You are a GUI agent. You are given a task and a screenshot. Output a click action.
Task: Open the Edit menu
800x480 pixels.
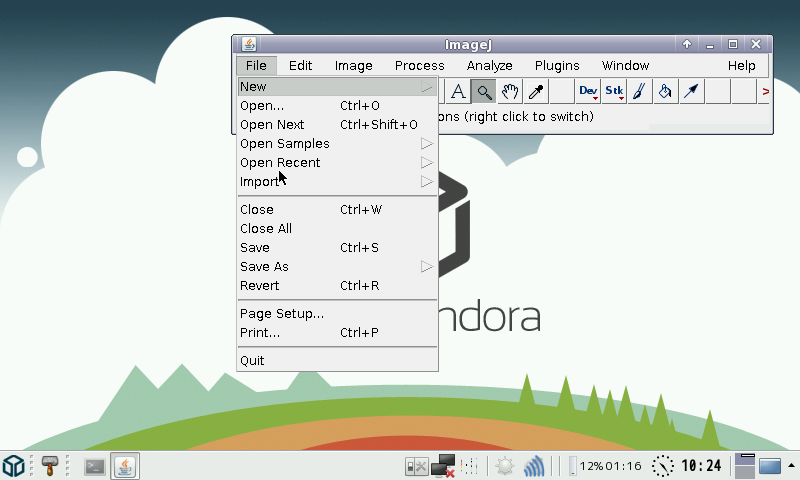(301, 66)
